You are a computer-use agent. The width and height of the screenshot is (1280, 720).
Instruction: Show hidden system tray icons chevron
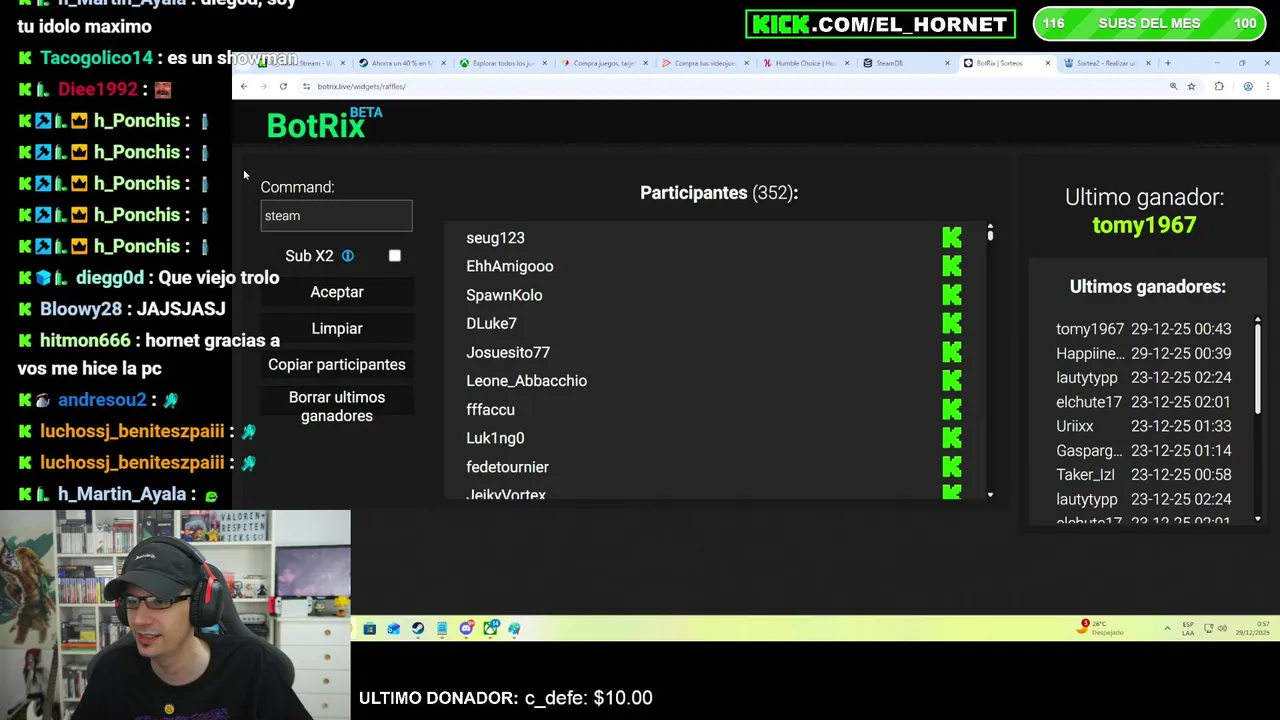pos(1167,628)
